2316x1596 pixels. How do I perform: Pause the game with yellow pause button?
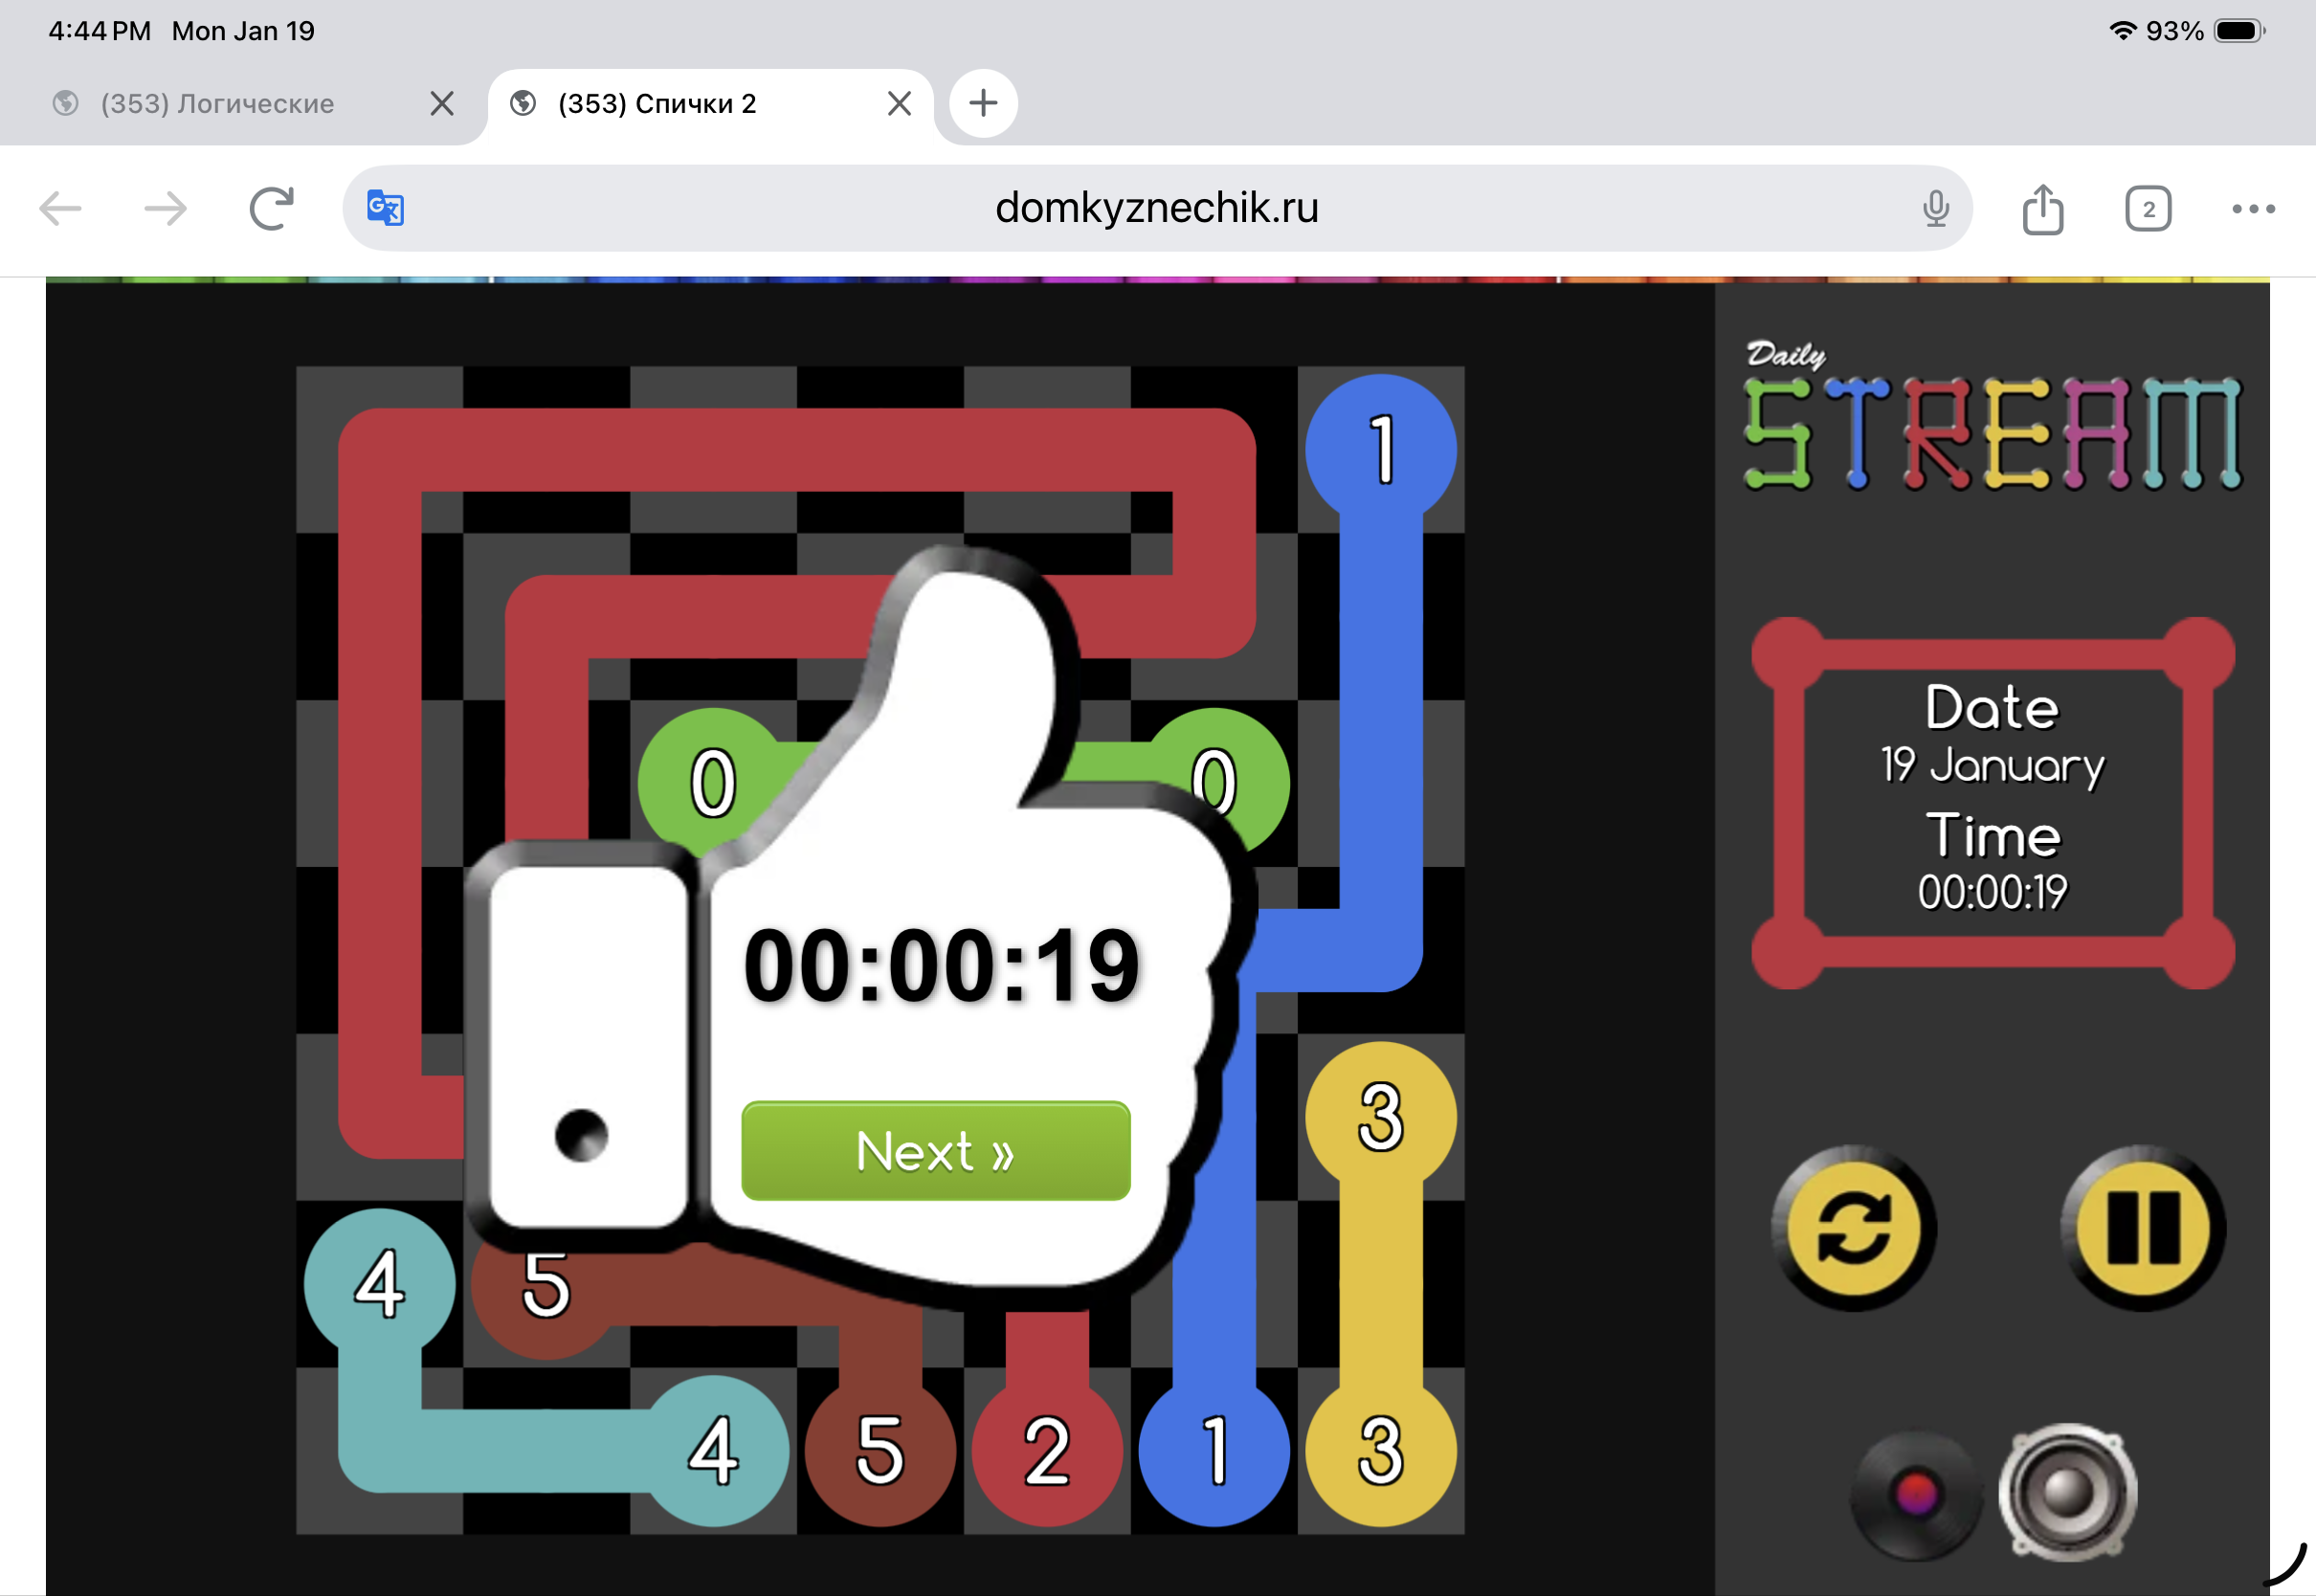click(2142, 1227)
